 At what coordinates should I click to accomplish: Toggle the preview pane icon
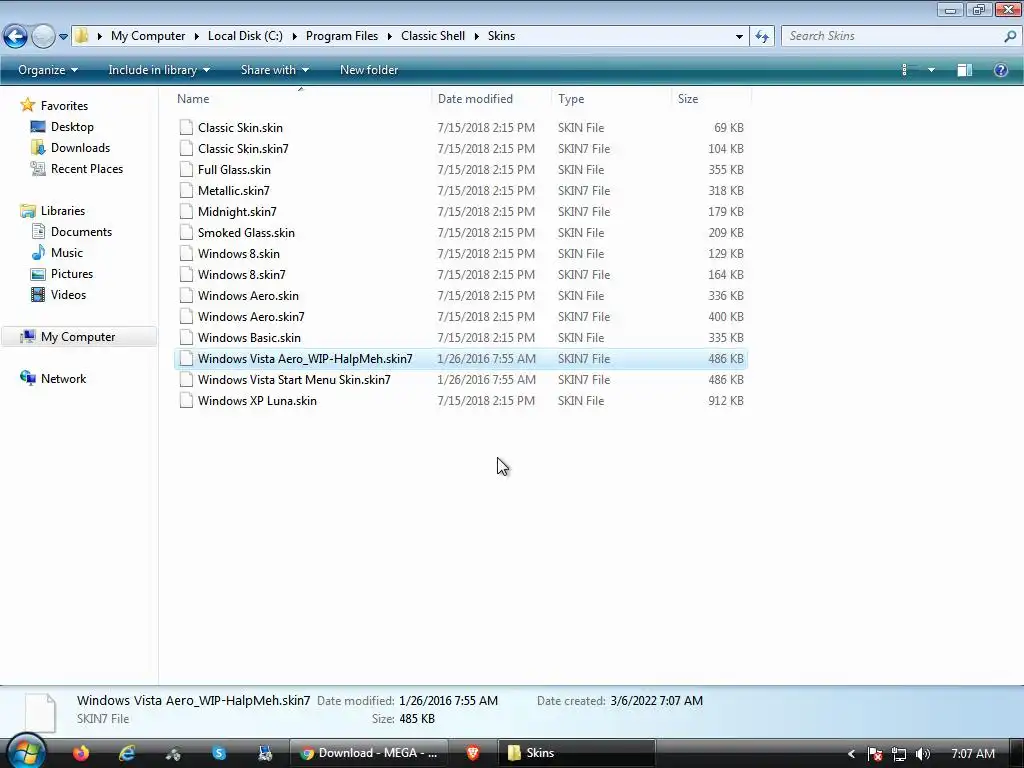[x=965, y=70]
